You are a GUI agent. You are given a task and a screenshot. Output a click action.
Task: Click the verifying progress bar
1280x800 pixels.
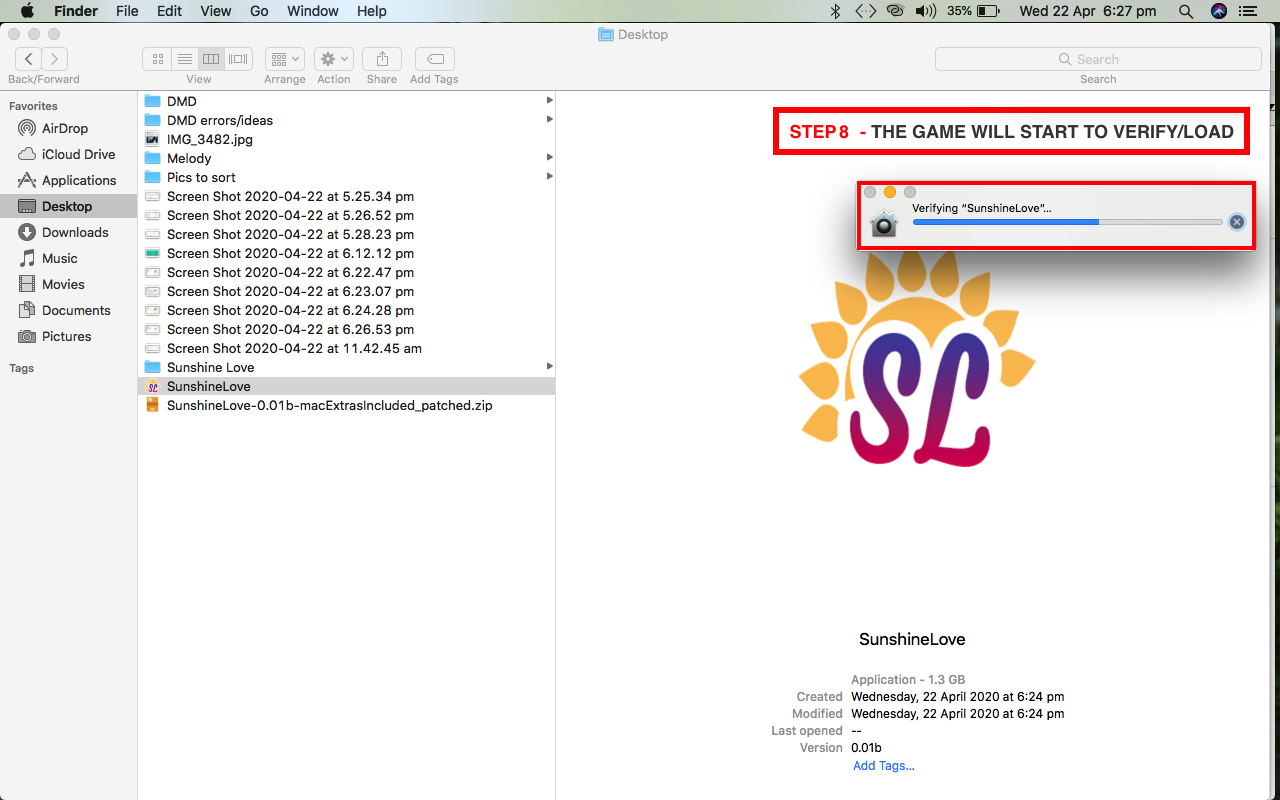point(1067,222)
